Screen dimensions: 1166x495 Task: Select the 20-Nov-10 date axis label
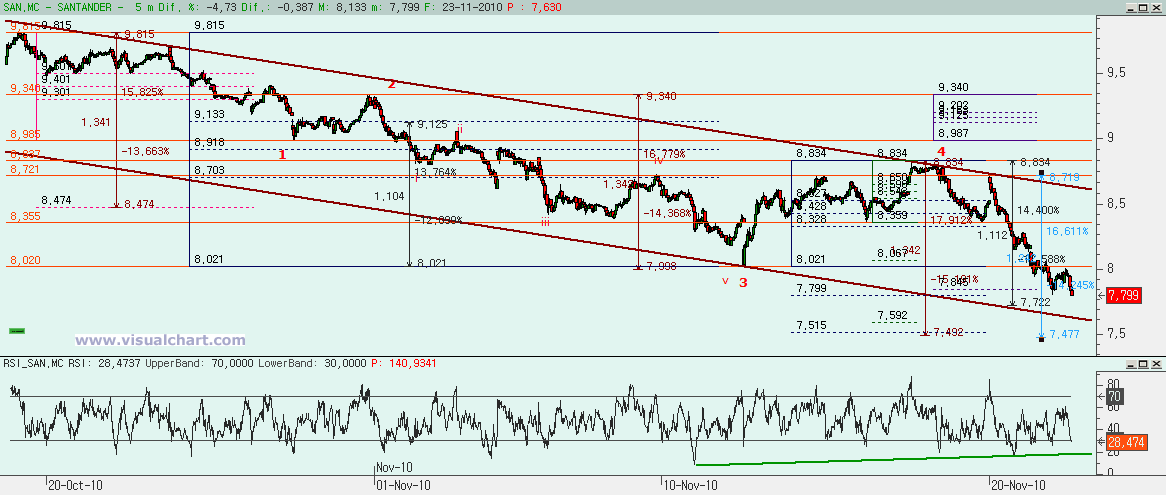click(x=1018, y=485)
